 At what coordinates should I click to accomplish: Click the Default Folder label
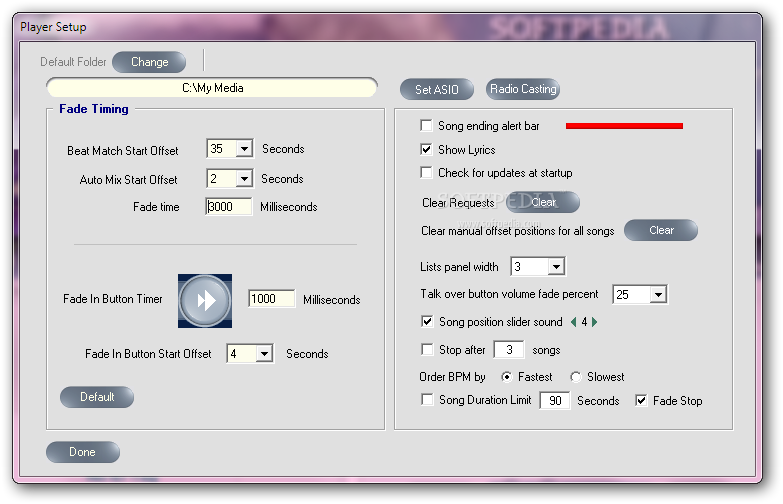pos(73,62)
